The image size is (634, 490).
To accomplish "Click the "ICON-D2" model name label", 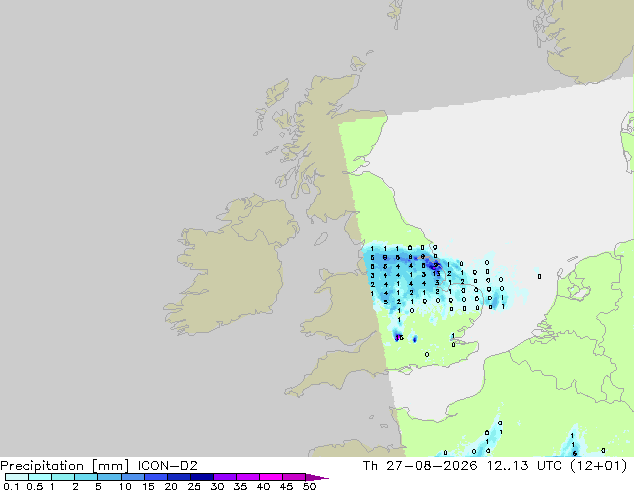I will (x=167, y=466).
